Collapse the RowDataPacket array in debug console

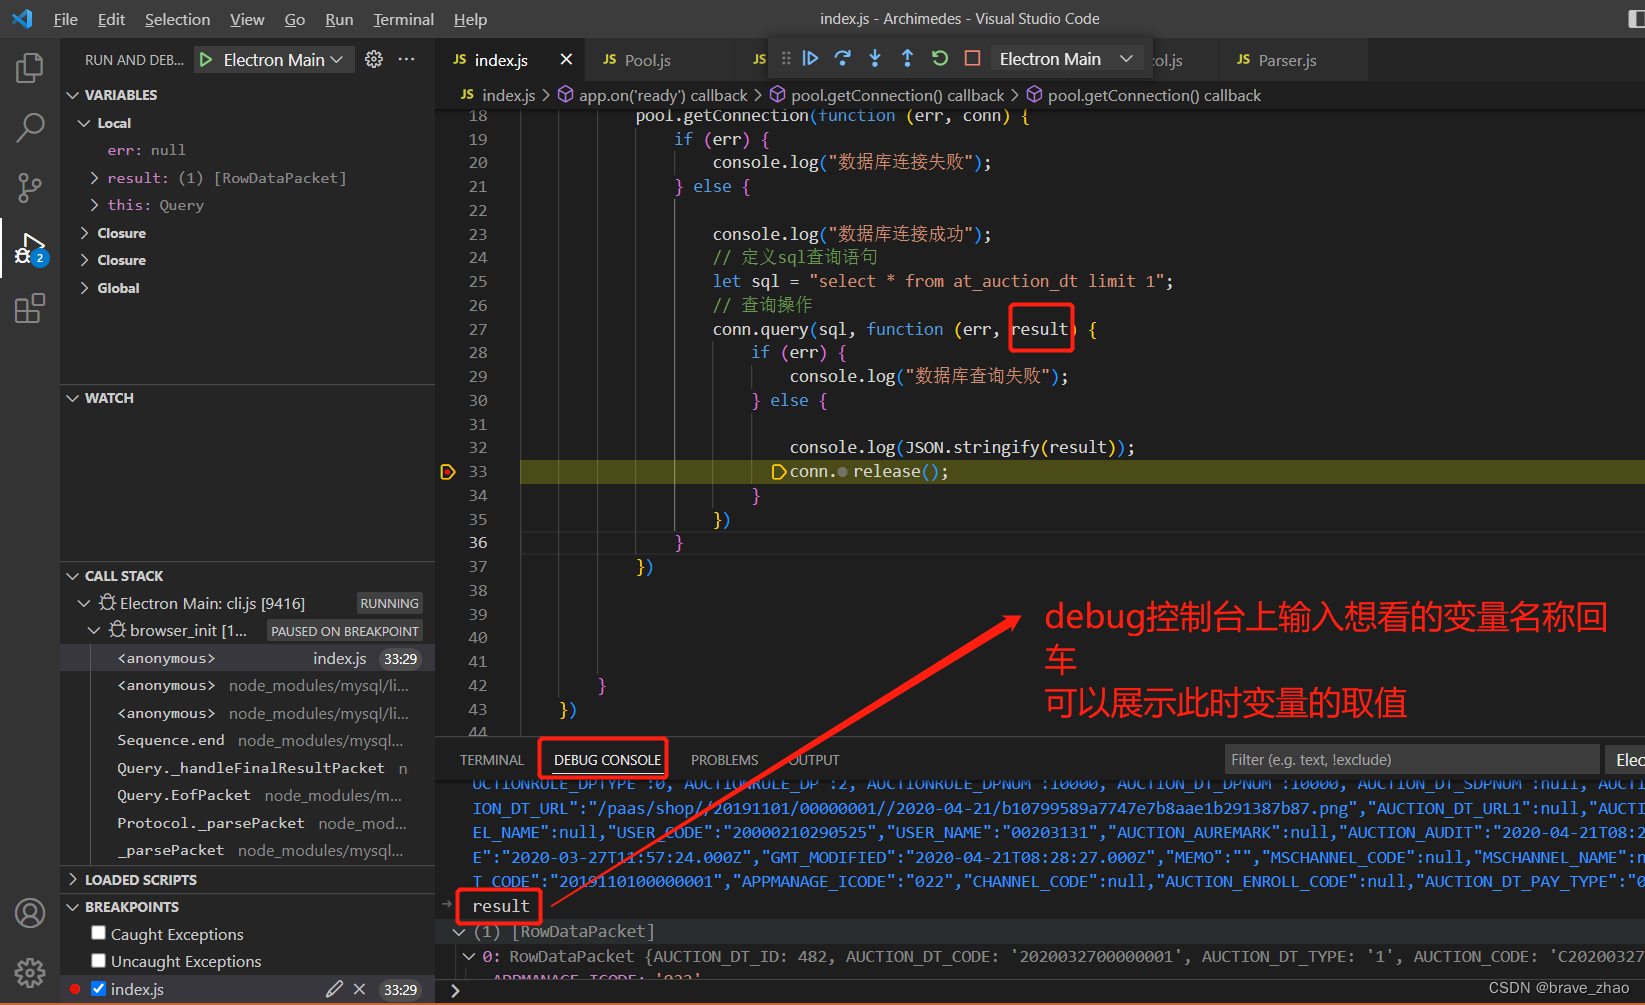tap(459, 932)
